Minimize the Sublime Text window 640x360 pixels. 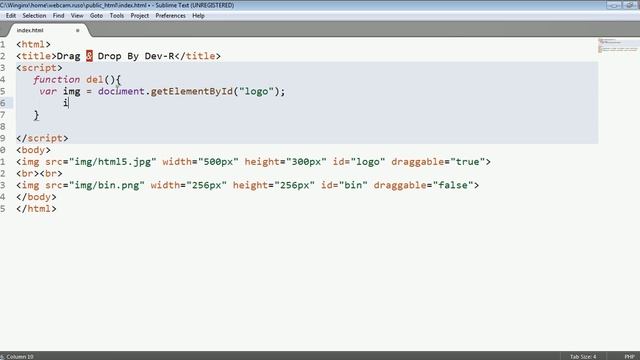pos(613,5)
